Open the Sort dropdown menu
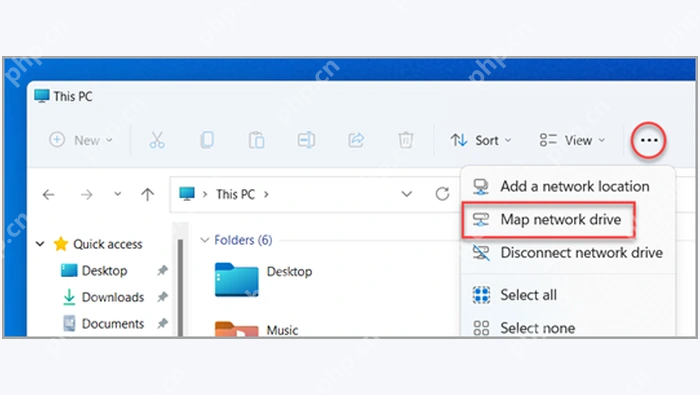 click(480, 140)
